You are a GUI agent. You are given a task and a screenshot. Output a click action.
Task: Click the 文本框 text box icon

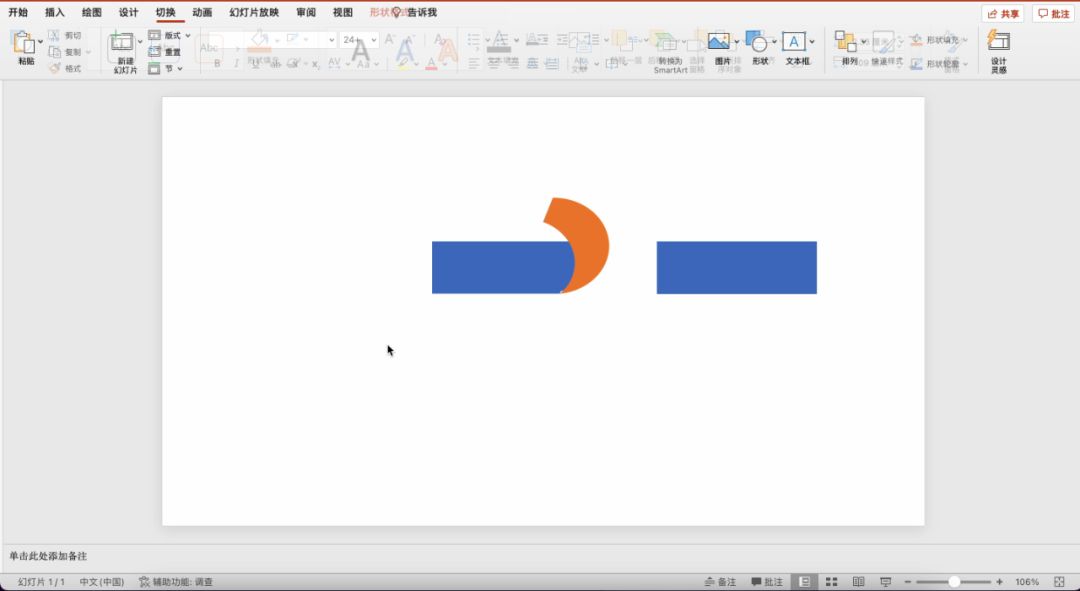pyautogui.click(x=793, y=42)
